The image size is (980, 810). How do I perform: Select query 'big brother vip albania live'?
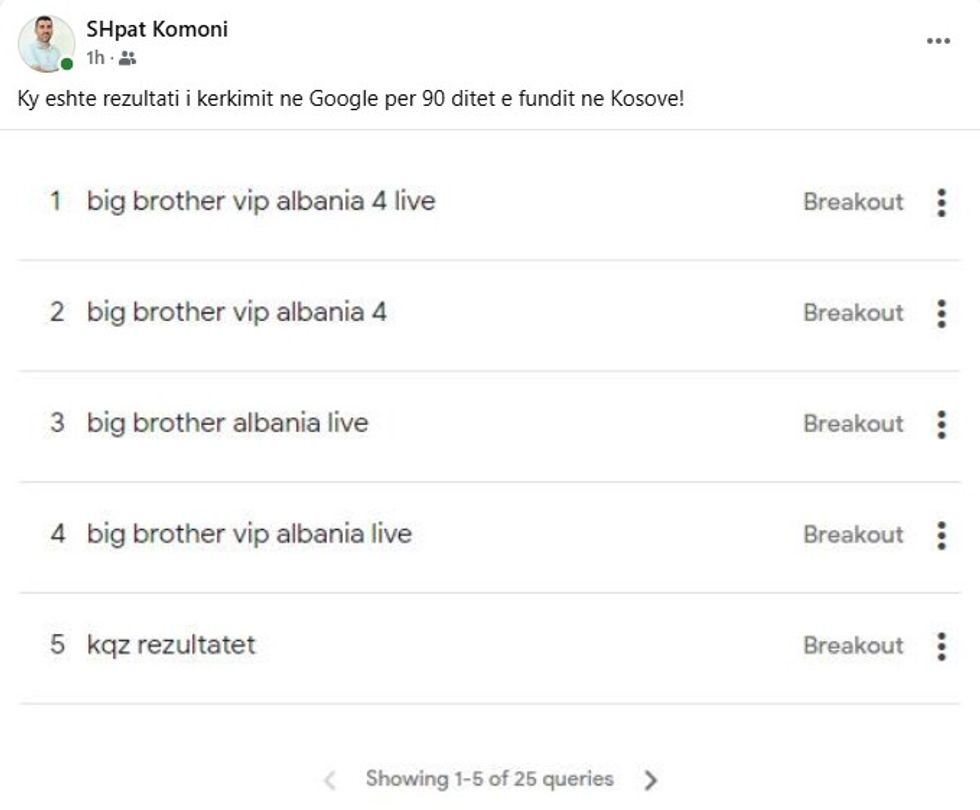pyautogui.click(x=249, y=535)
